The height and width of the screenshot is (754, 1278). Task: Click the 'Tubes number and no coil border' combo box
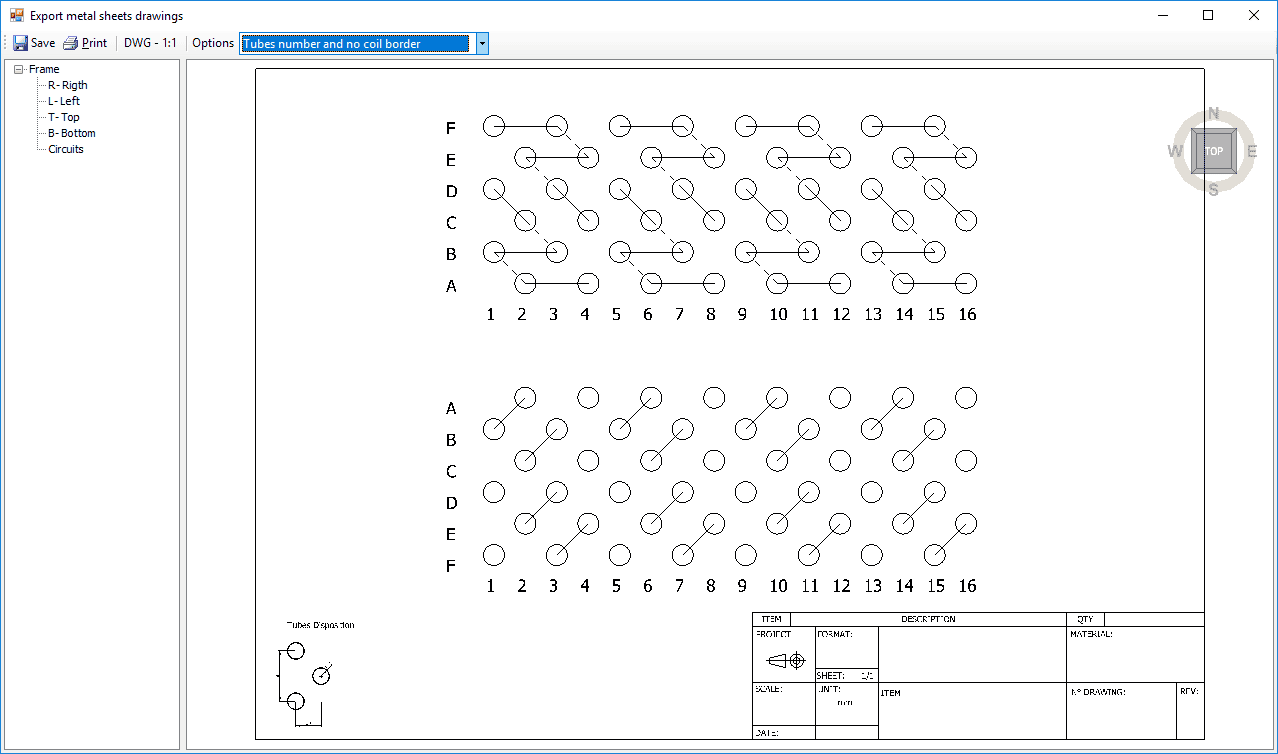(x=355, y=43)
